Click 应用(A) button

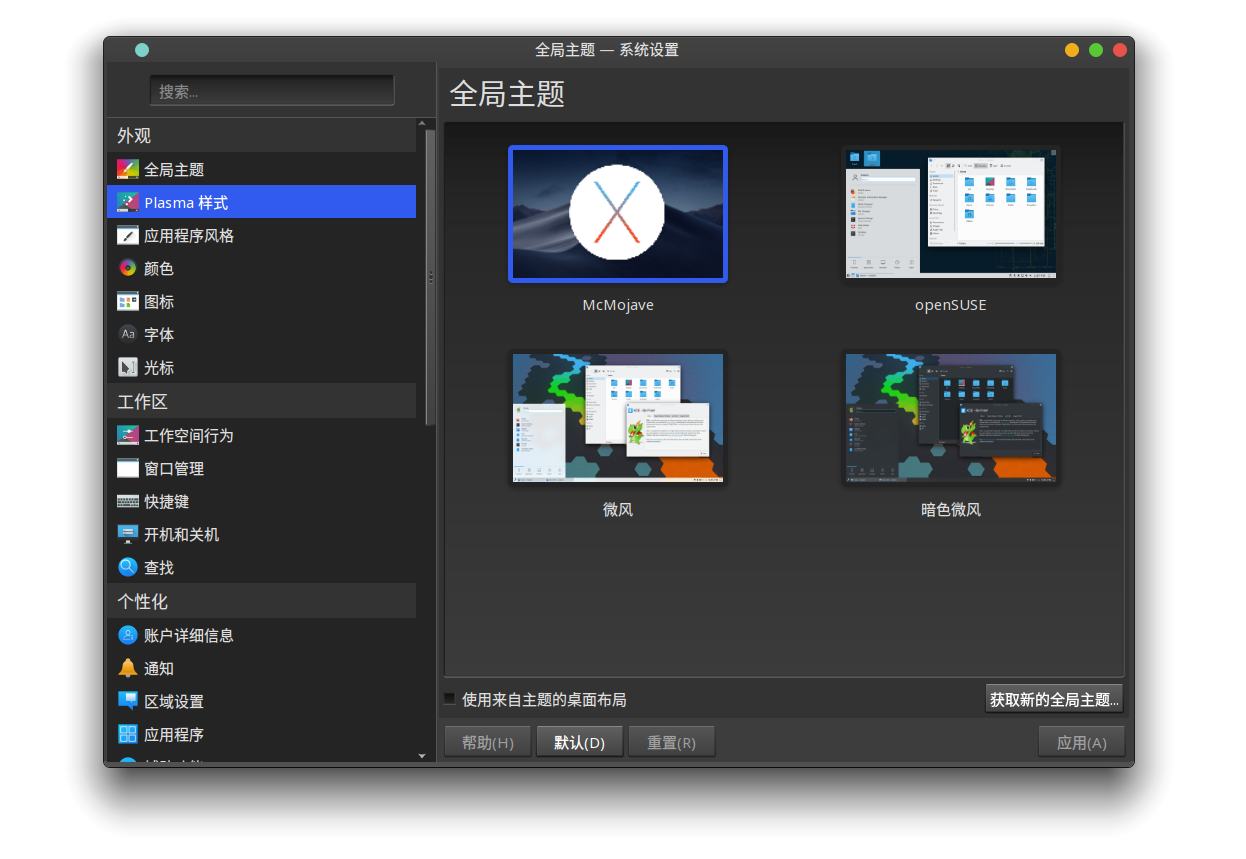click(x=1082, y=742)
